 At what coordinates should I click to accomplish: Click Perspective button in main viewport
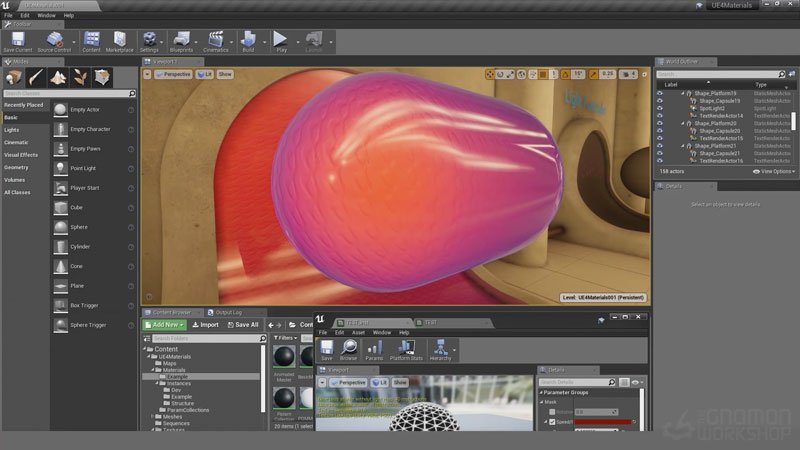point(173,74)
